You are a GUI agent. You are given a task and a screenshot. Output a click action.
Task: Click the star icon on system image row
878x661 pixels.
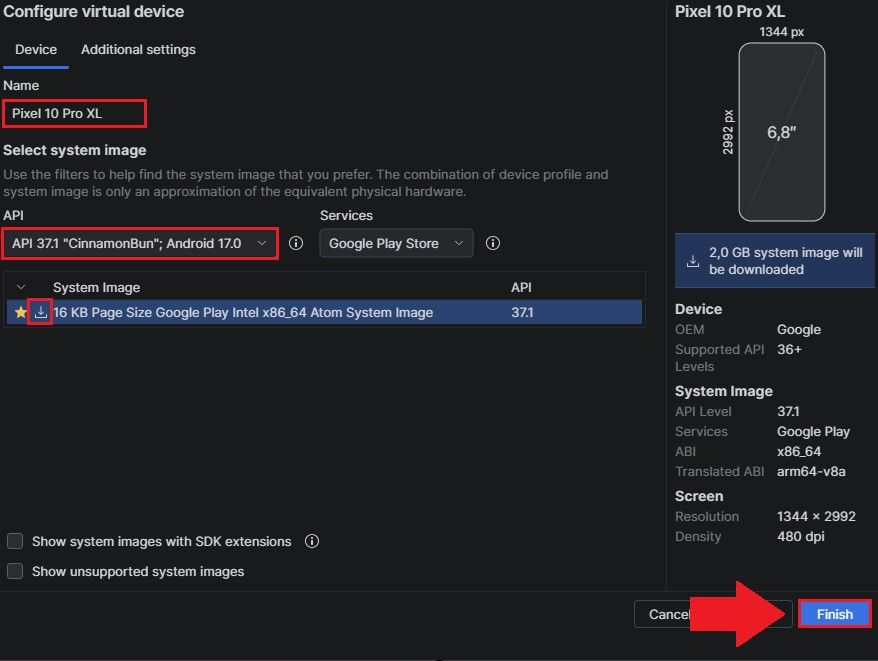pyautogui.click(x=21, y=312)
